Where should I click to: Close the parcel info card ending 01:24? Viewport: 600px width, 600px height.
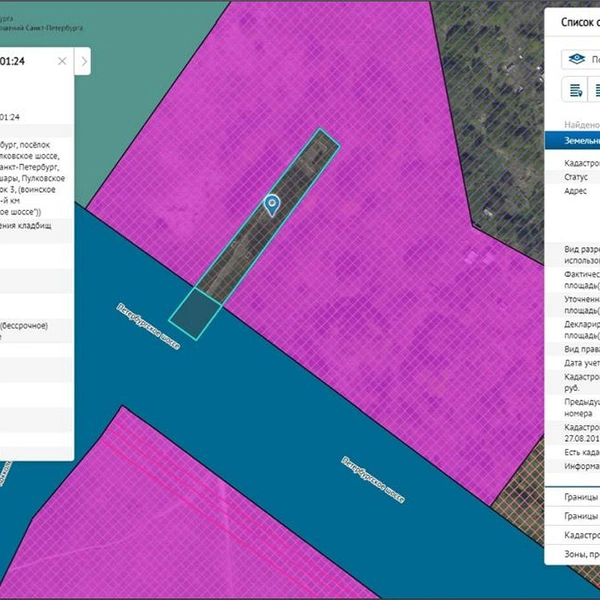point(62,61)
